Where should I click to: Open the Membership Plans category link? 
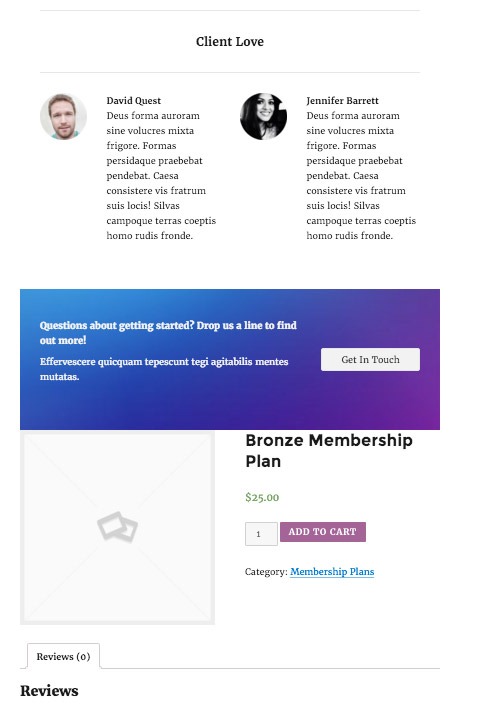click(x=332, y=572)
